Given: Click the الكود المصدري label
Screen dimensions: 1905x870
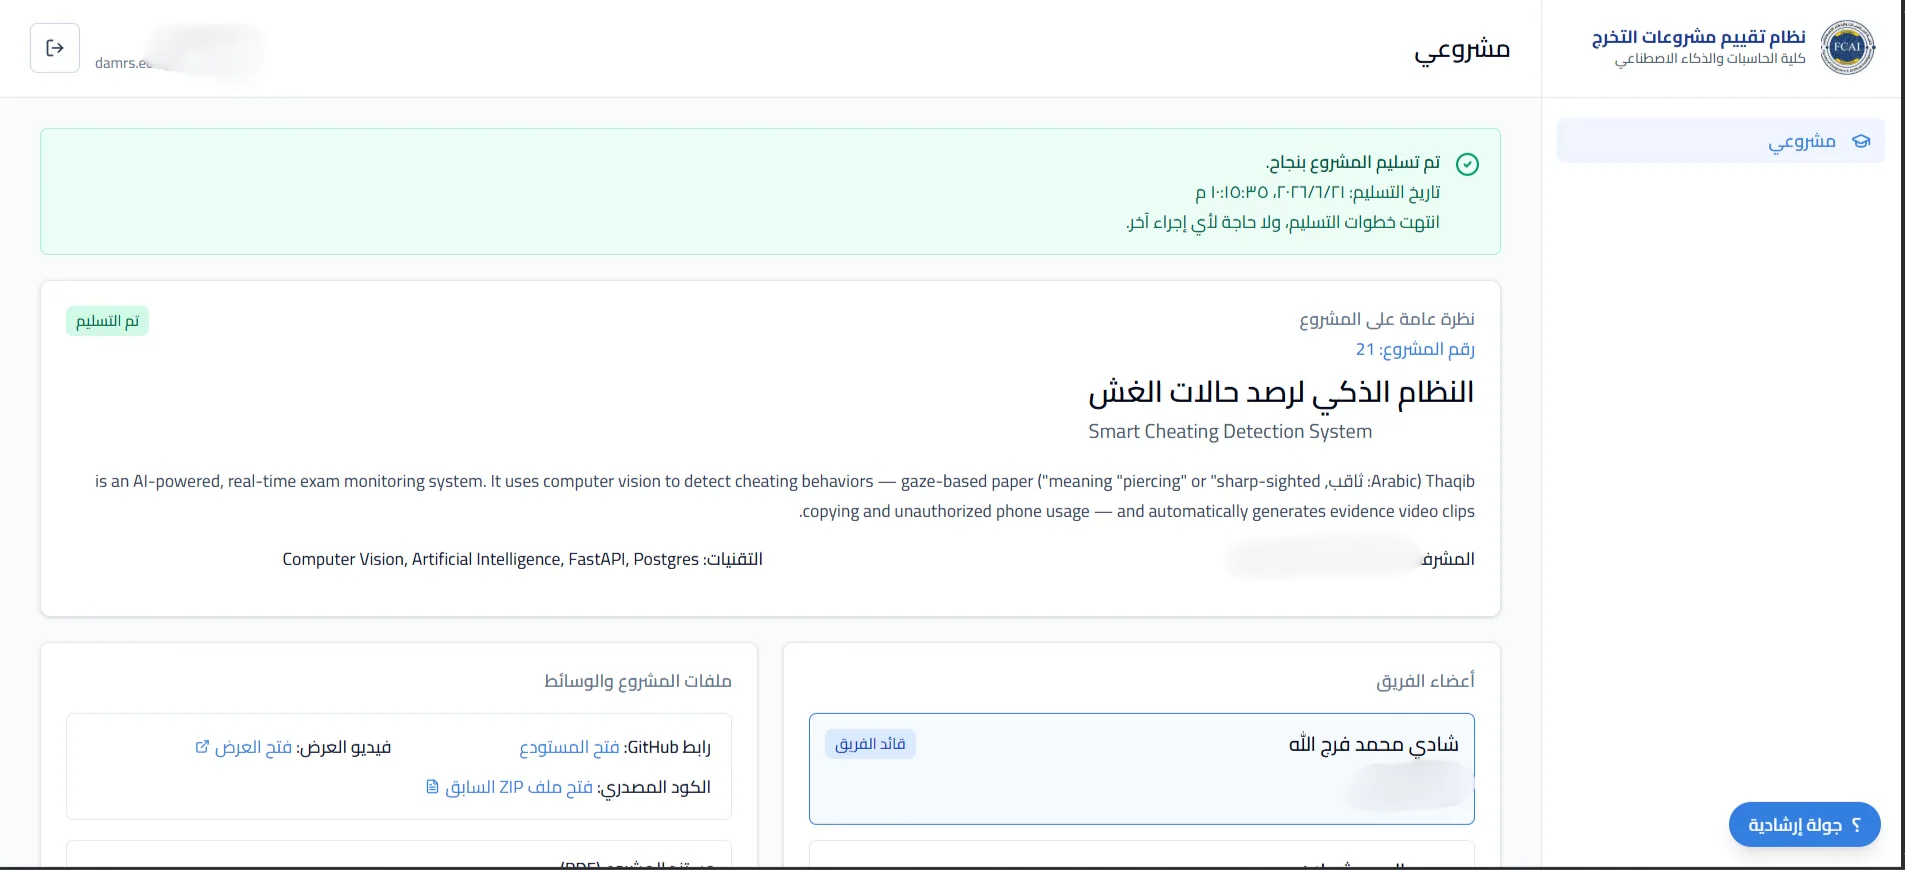Looking at the screenshot, I should pos(654,787).
